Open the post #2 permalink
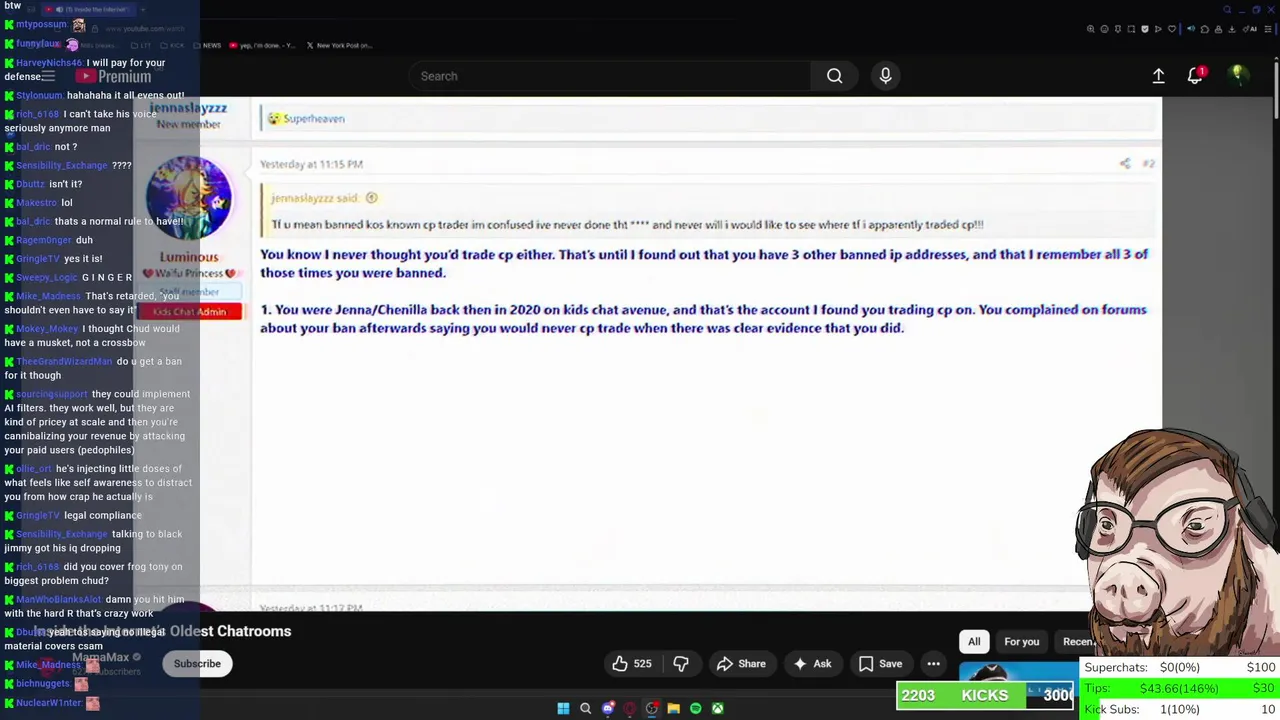Screen dimensions: 1280x720 [1148, 164]
